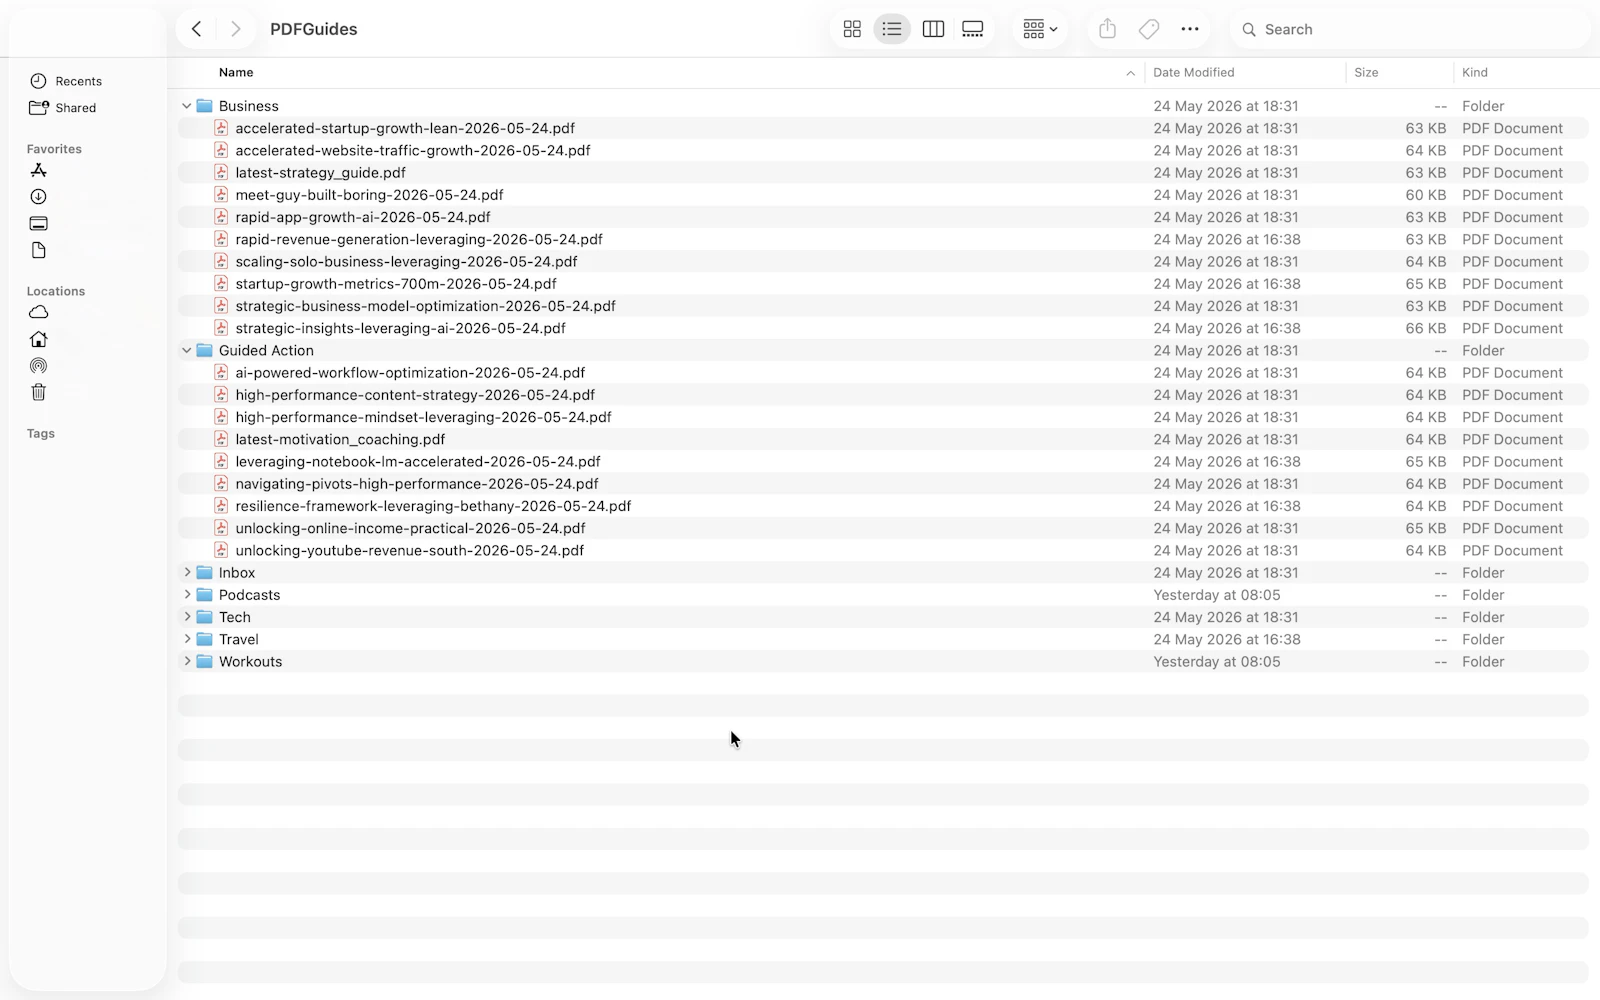This screenshot has width=1600, height=1000.
Task: Sort by the Name column header
Action: (x=236, y=72)
